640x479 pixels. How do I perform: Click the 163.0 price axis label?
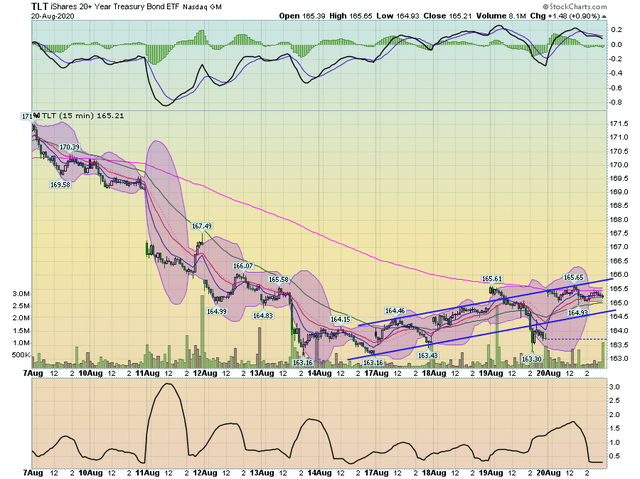pyautogui.click(x=618, y=359)
